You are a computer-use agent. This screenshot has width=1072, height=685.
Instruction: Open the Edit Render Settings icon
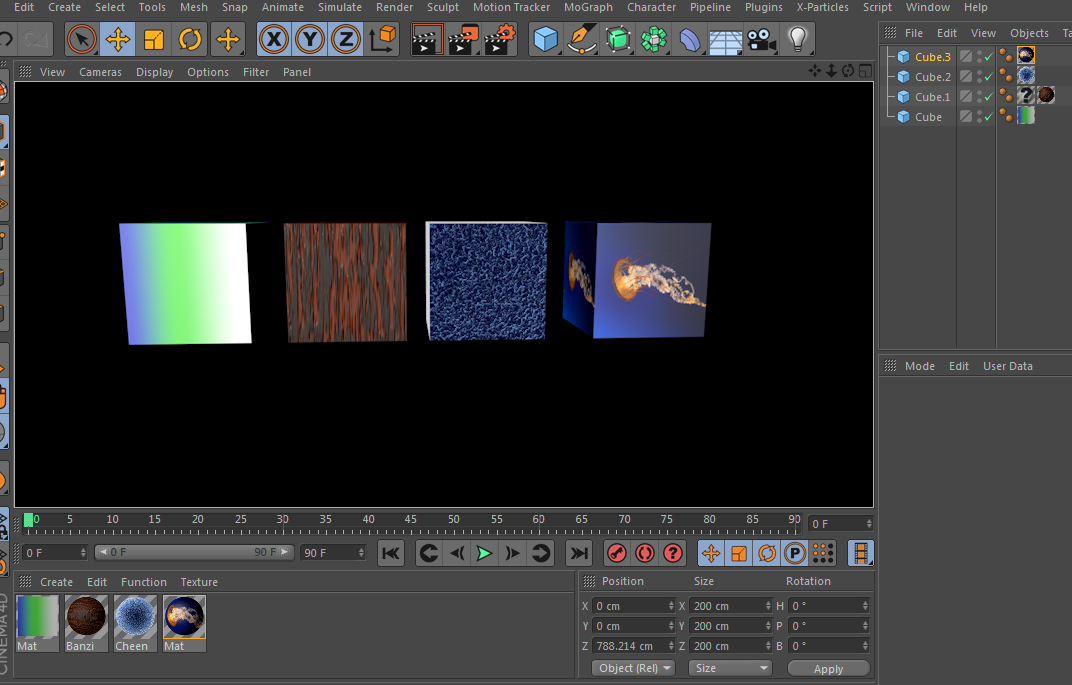coord(499,40)
